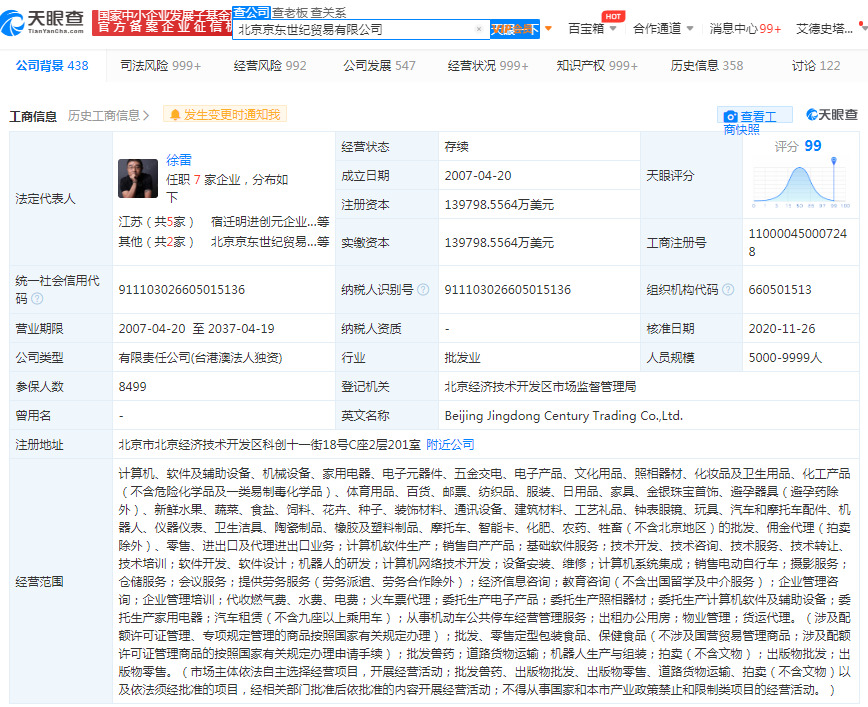Click unified credit code 91110302660501513​6 in left column
Screen dimensions: 868x707
[x=182, y=290]
